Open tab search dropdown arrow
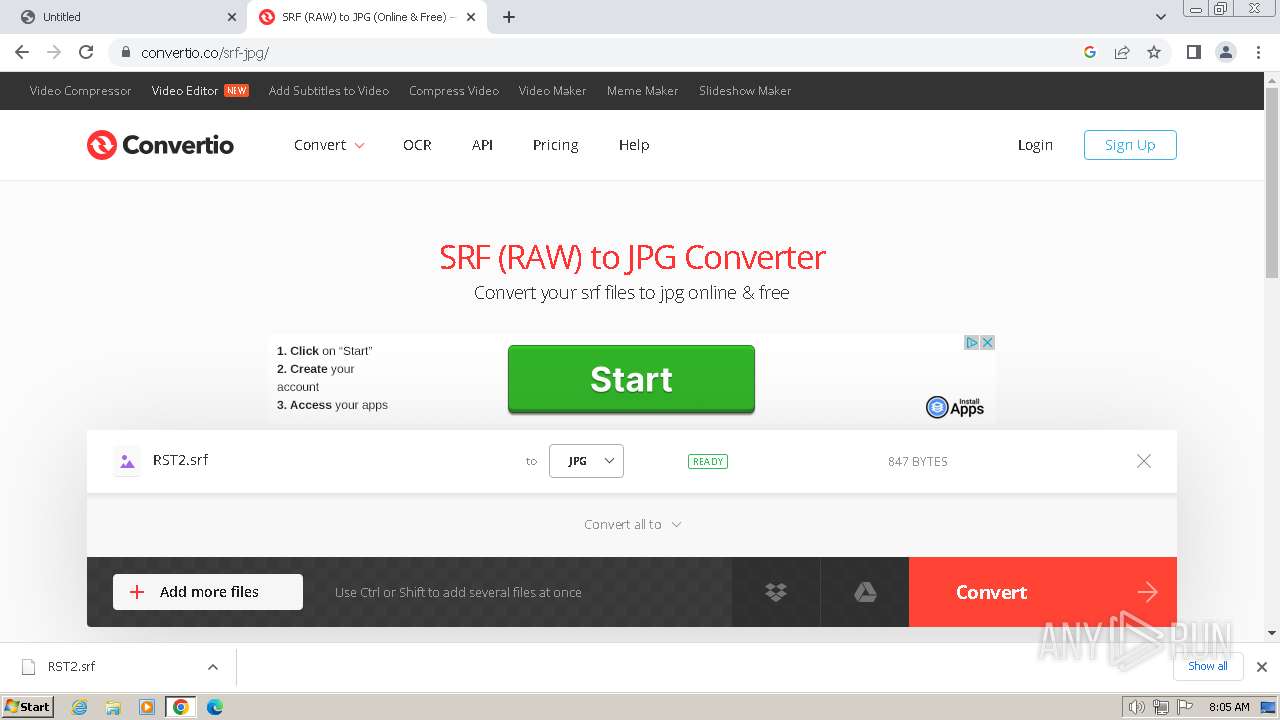 (x=1160, y=17)
